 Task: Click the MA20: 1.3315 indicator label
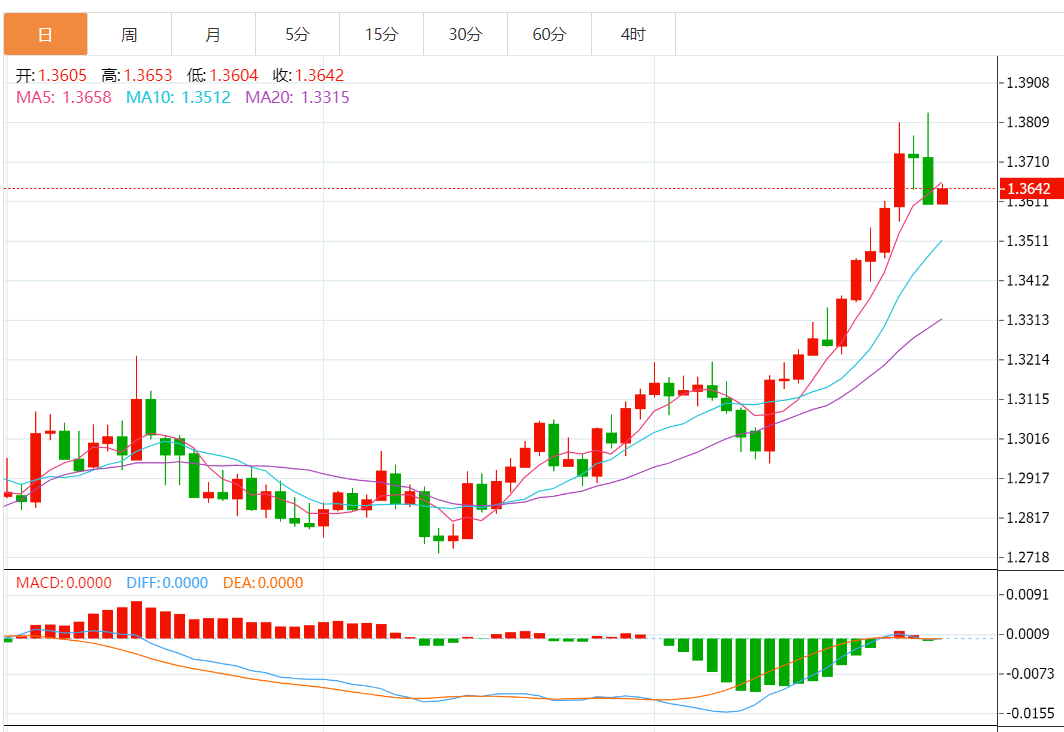(x=297, y=97)
